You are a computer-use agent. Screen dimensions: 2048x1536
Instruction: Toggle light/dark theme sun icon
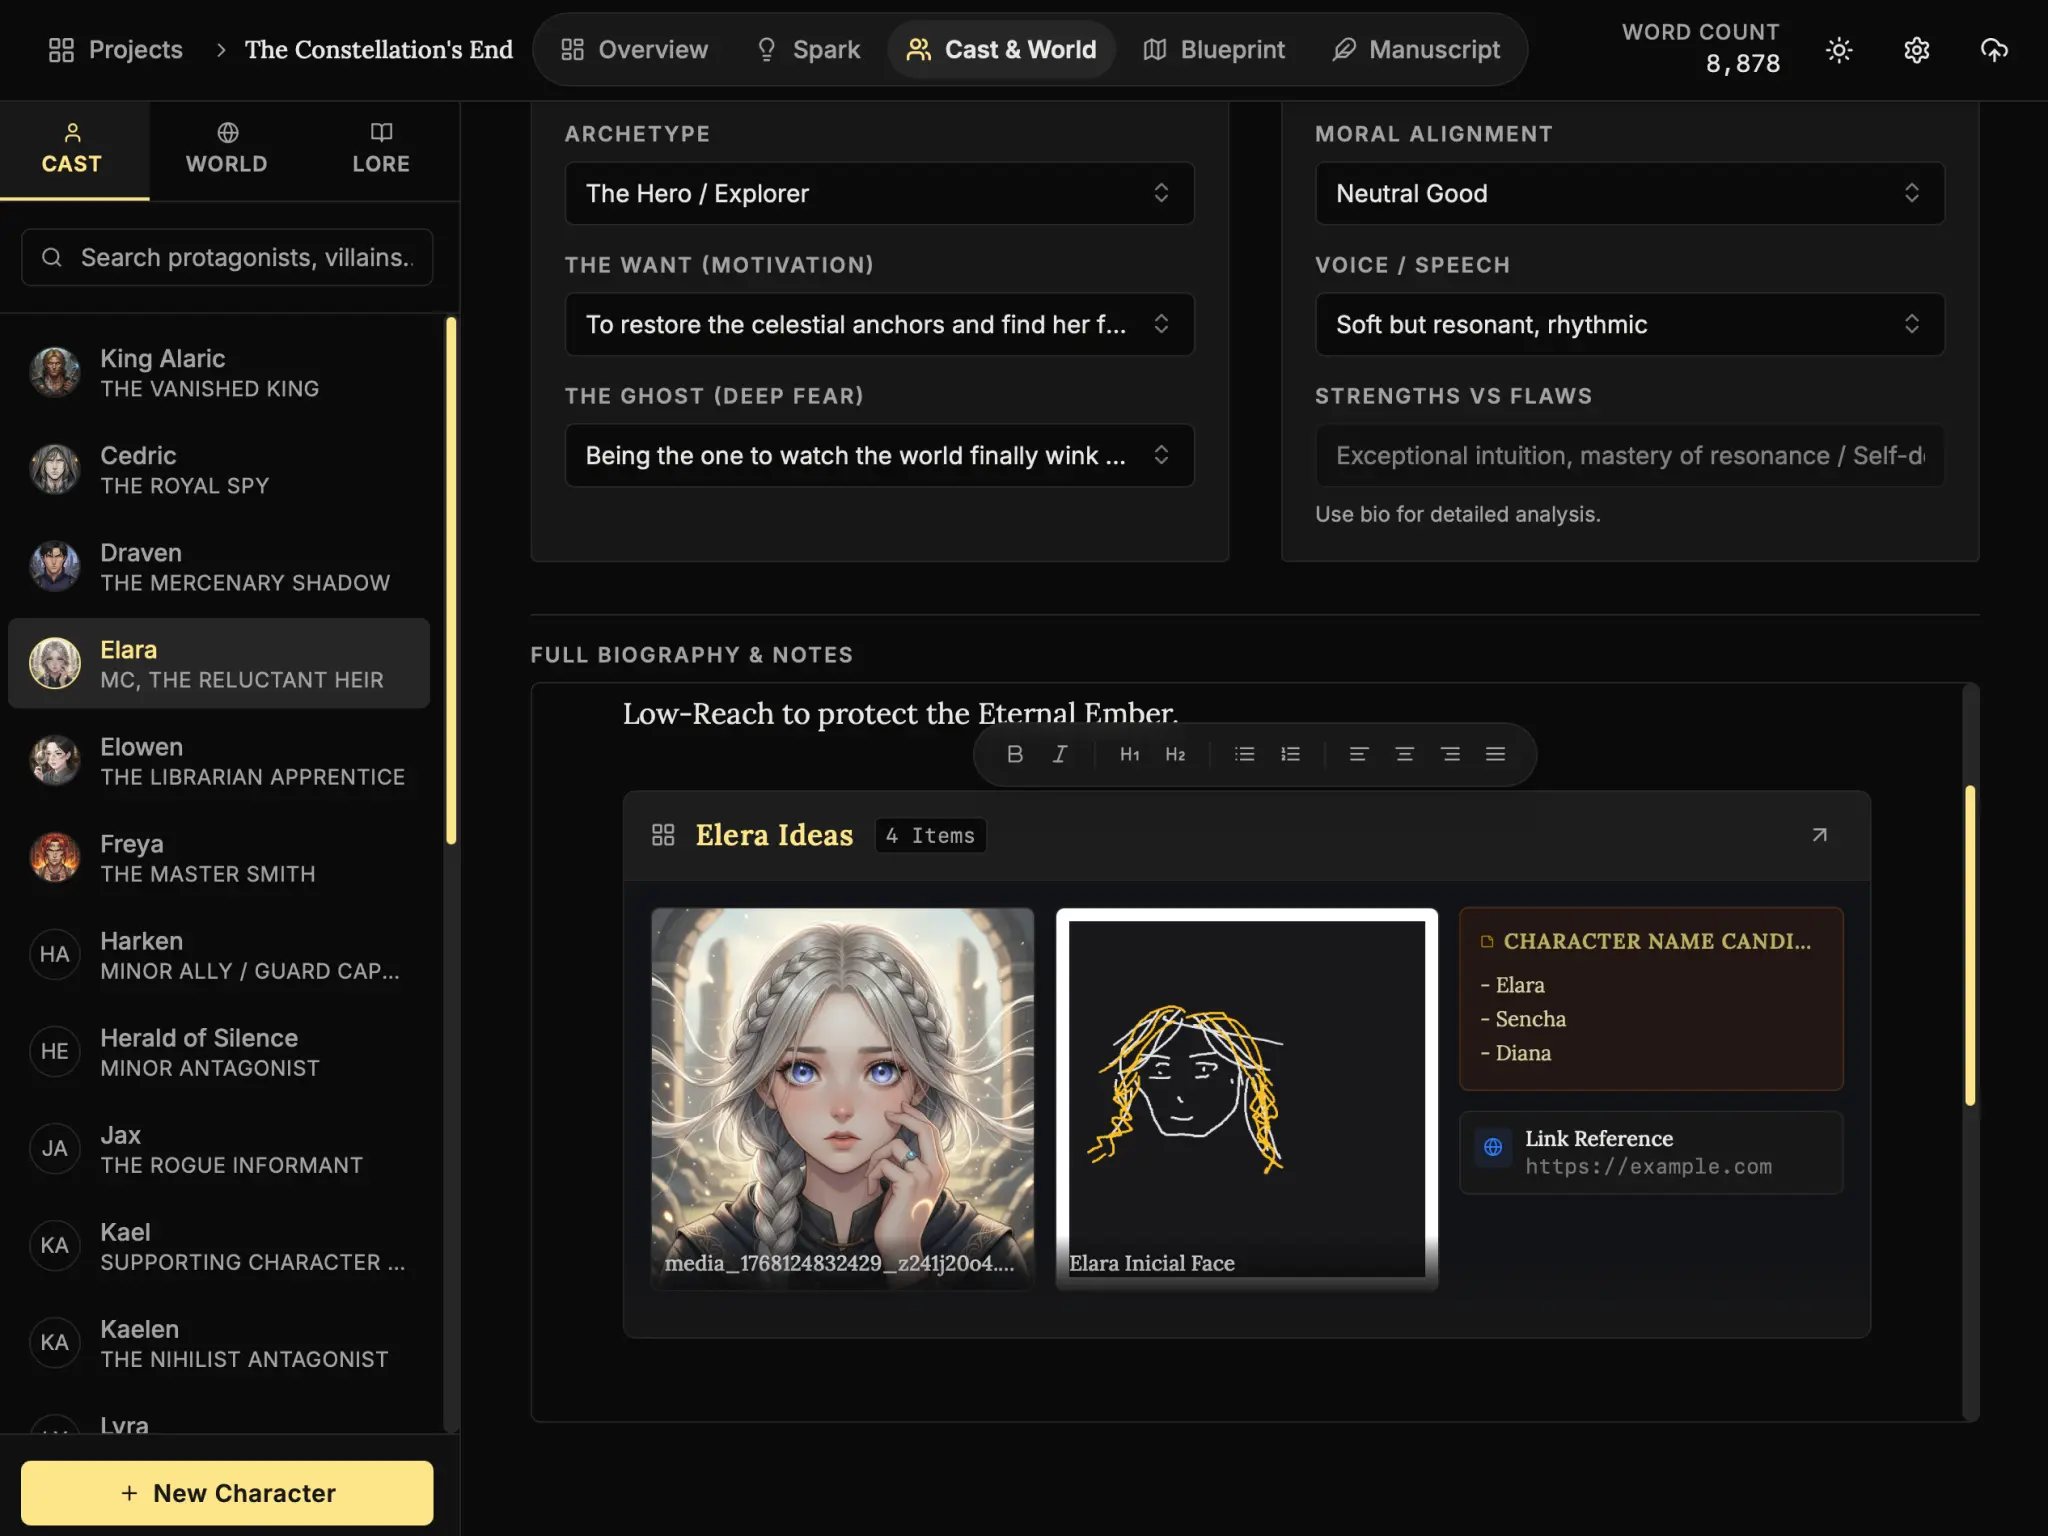[1838, 50]
